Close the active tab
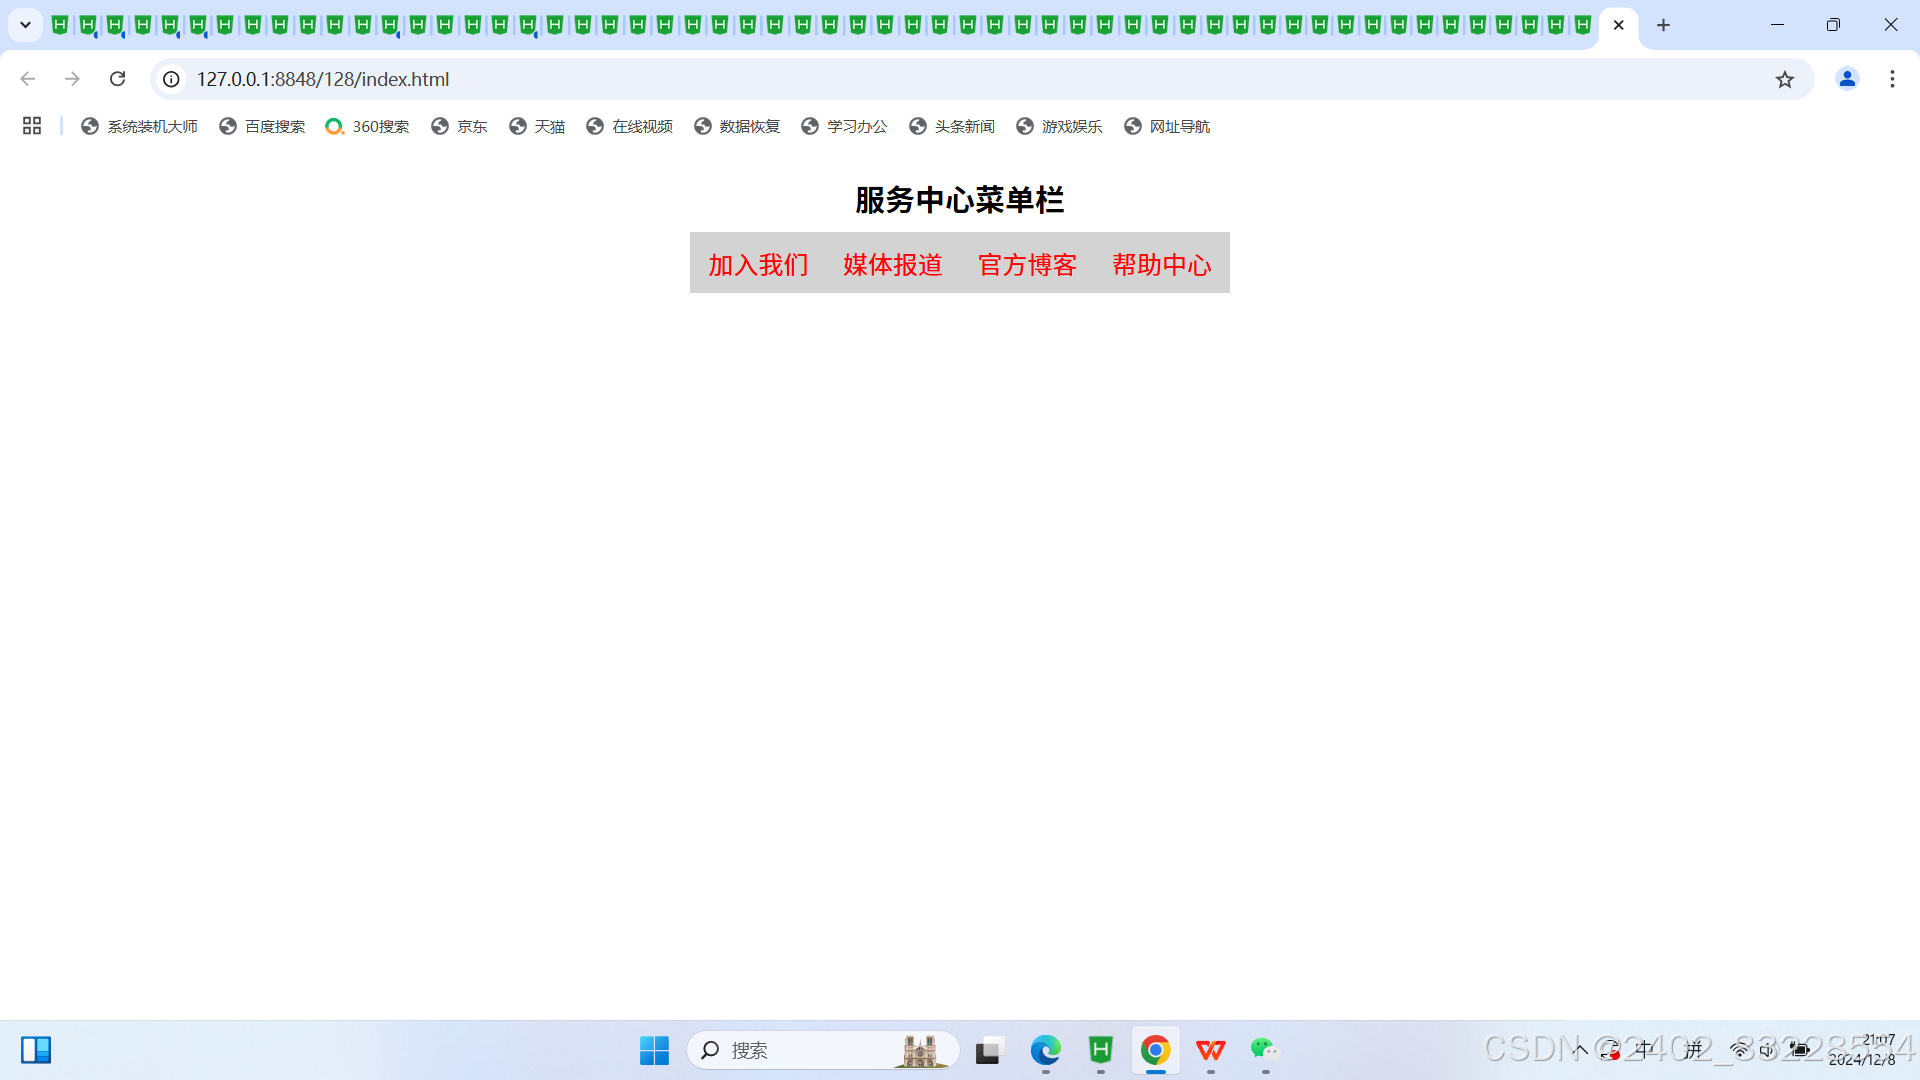This screenshot has height=1080, width=1920. coord(1619,25)
